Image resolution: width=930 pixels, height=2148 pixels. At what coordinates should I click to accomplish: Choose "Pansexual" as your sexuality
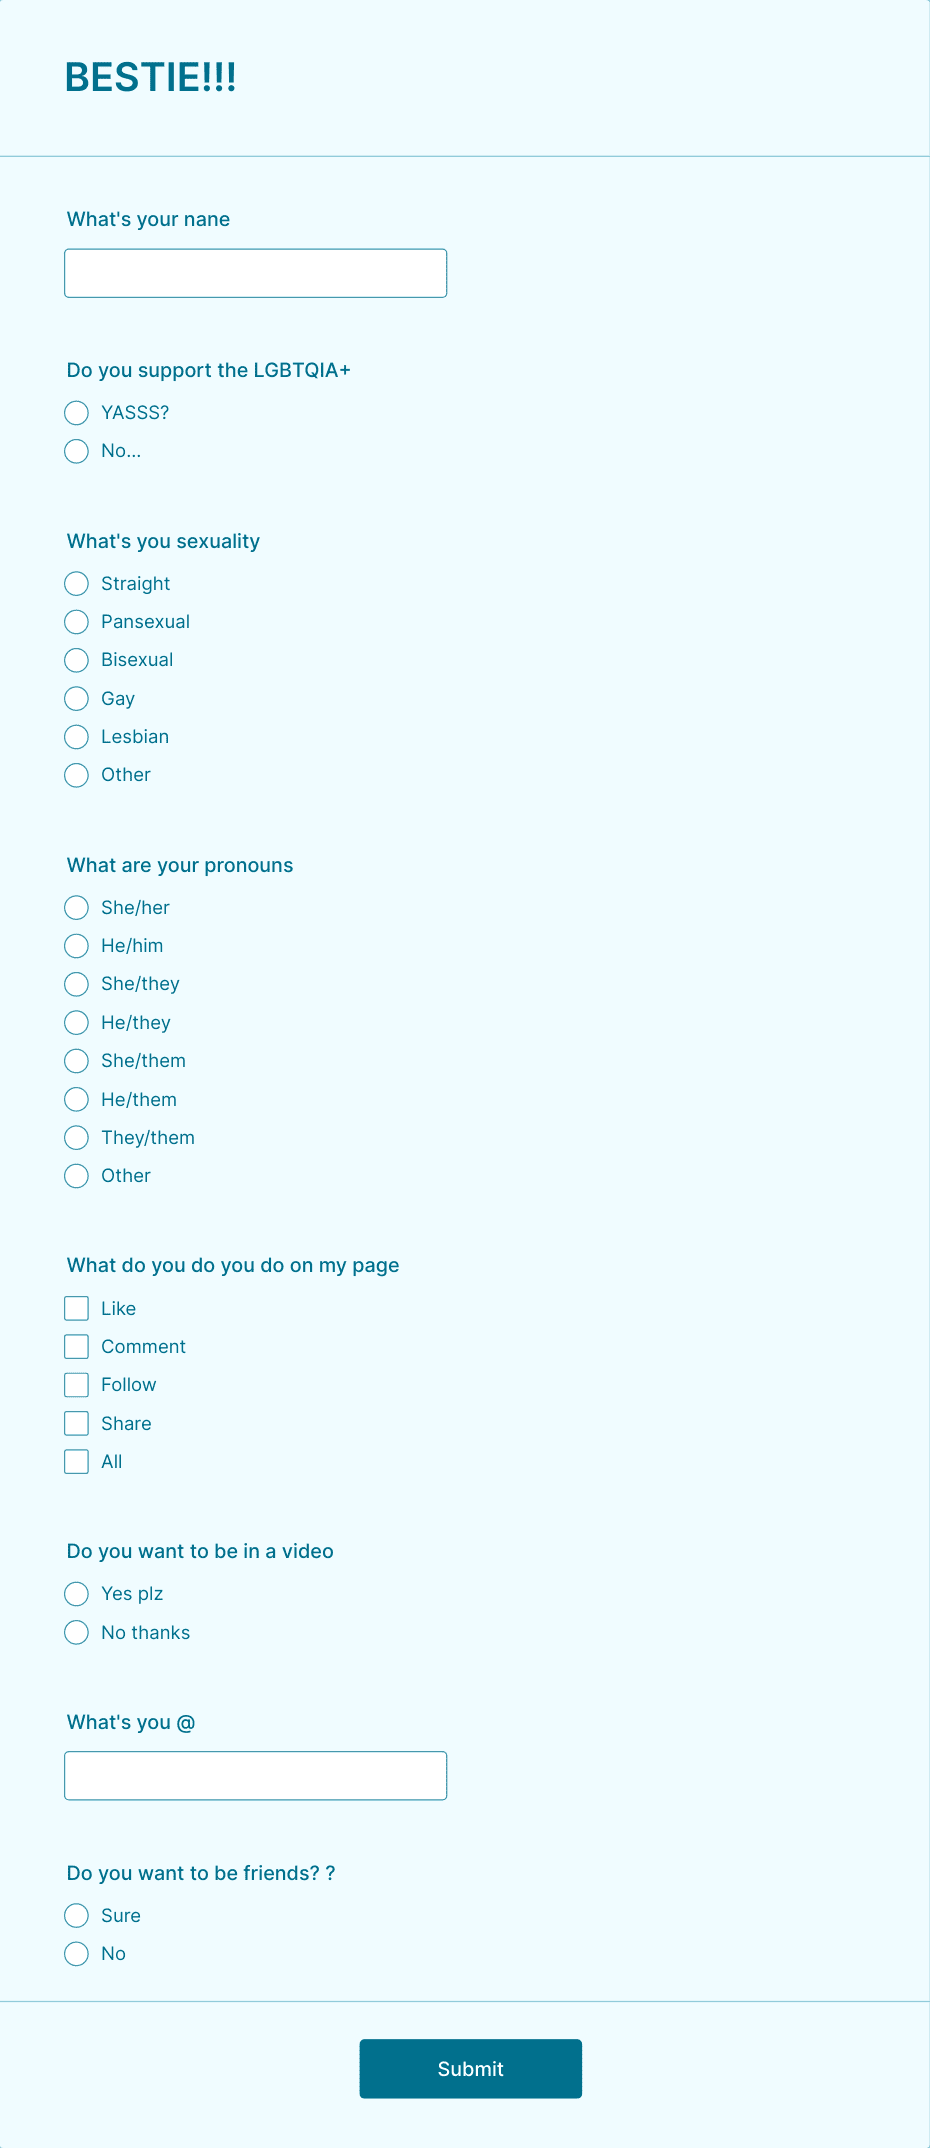pyautogui.click(x=76, y=621)
